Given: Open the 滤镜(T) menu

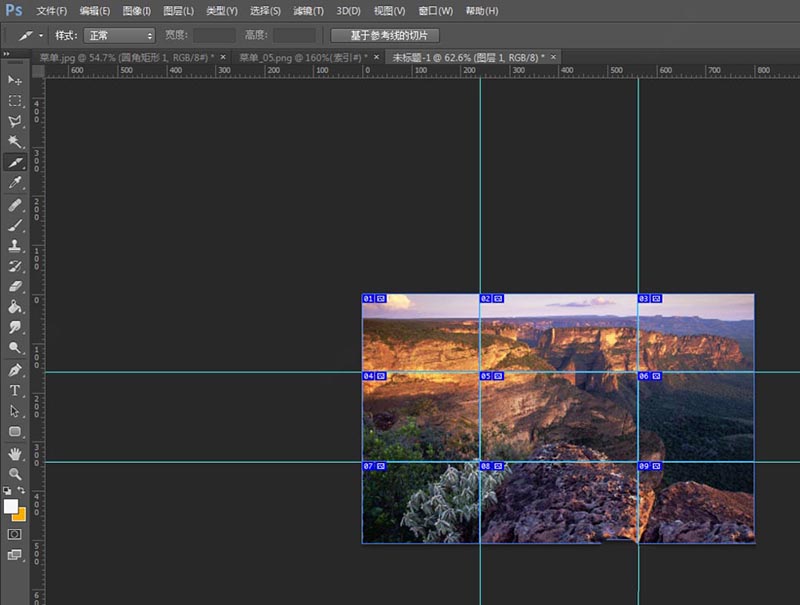Looking at the screenshot, I should coord(308,11).
